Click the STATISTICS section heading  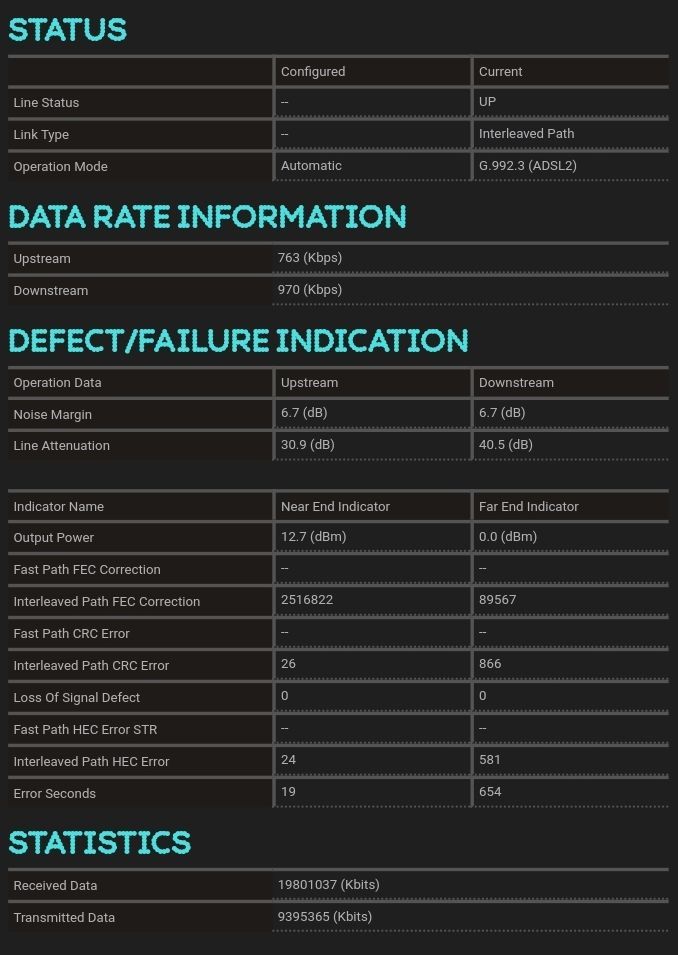pos(99,843)
